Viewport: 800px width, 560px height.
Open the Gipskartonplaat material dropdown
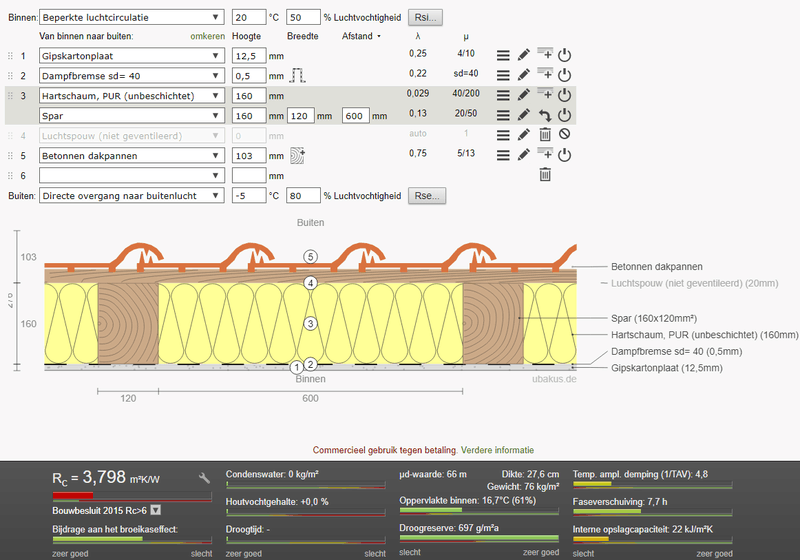132,56
